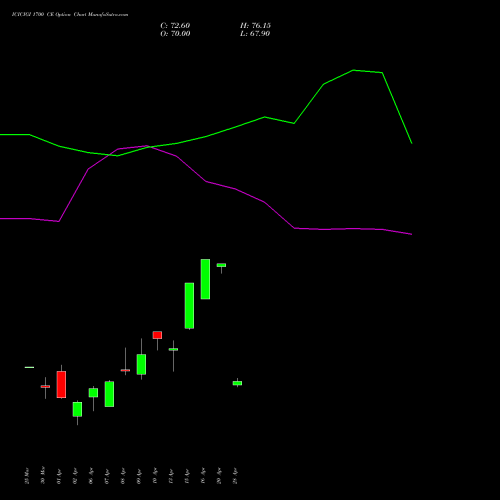Viewport: 500px width, 500px height.
Task: Click the '02 Apr' date axis label
Action: [75, 476]
